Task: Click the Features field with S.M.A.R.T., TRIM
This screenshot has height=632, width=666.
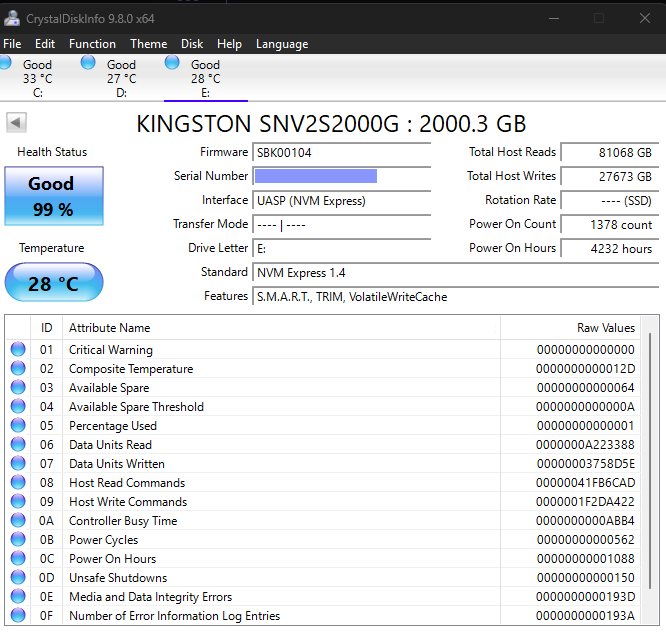Action: tap(456, 296)
